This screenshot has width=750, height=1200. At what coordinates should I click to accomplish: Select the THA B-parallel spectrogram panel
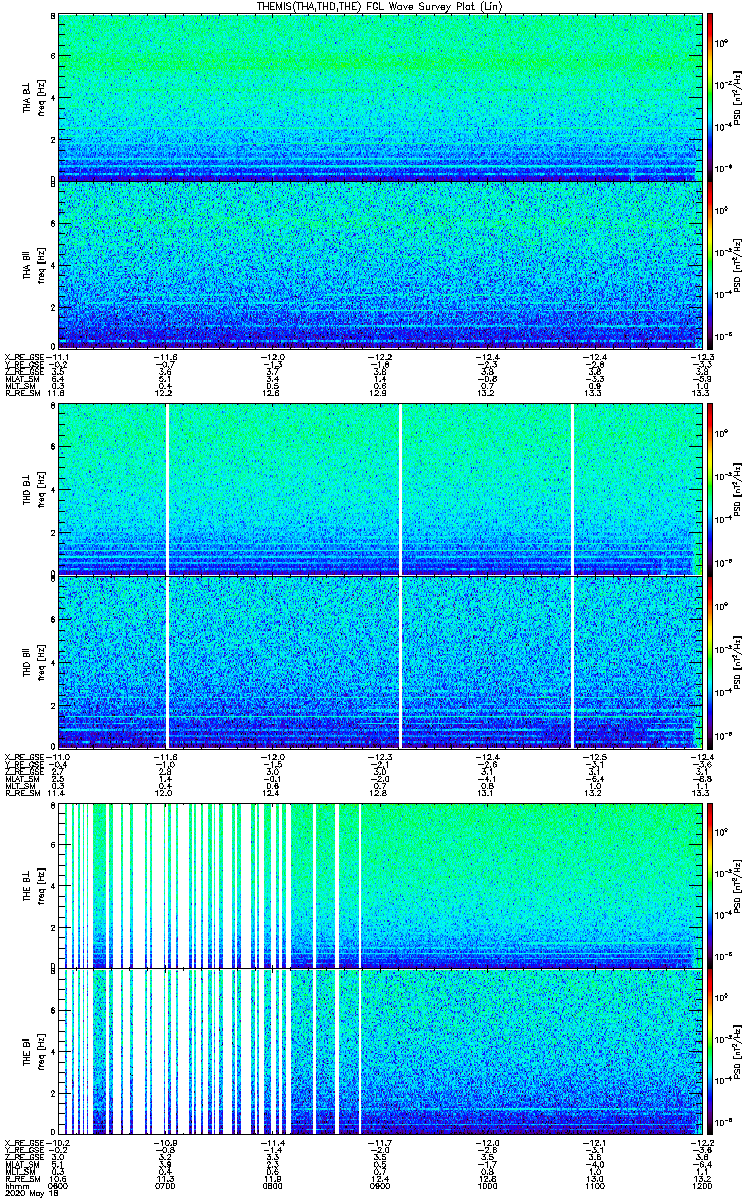click(x=378, y=264)
